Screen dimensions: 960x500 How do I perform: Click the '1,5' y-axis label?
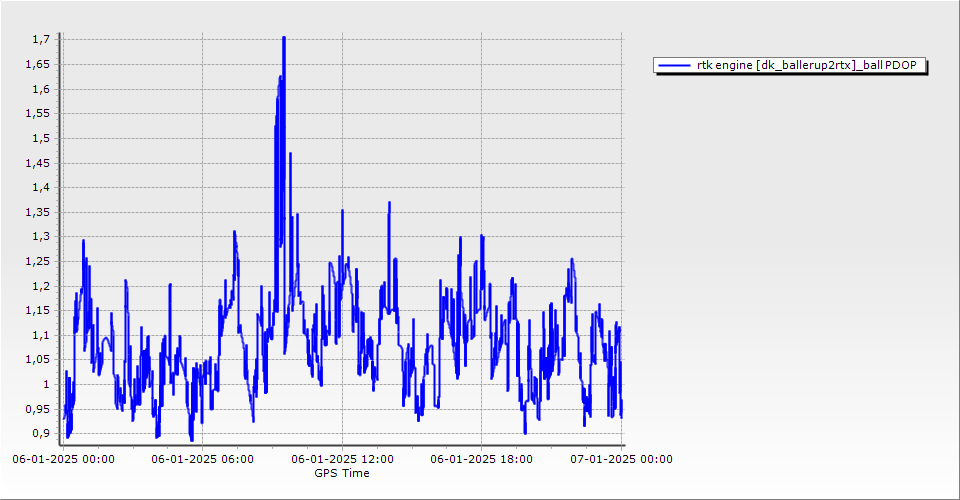(41, 138)
